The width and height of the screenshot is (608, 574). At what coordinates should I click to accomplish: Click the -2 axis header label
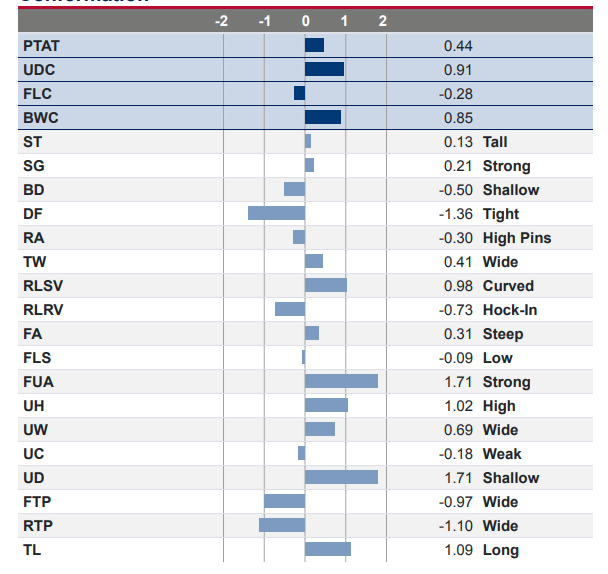[222, 21]
